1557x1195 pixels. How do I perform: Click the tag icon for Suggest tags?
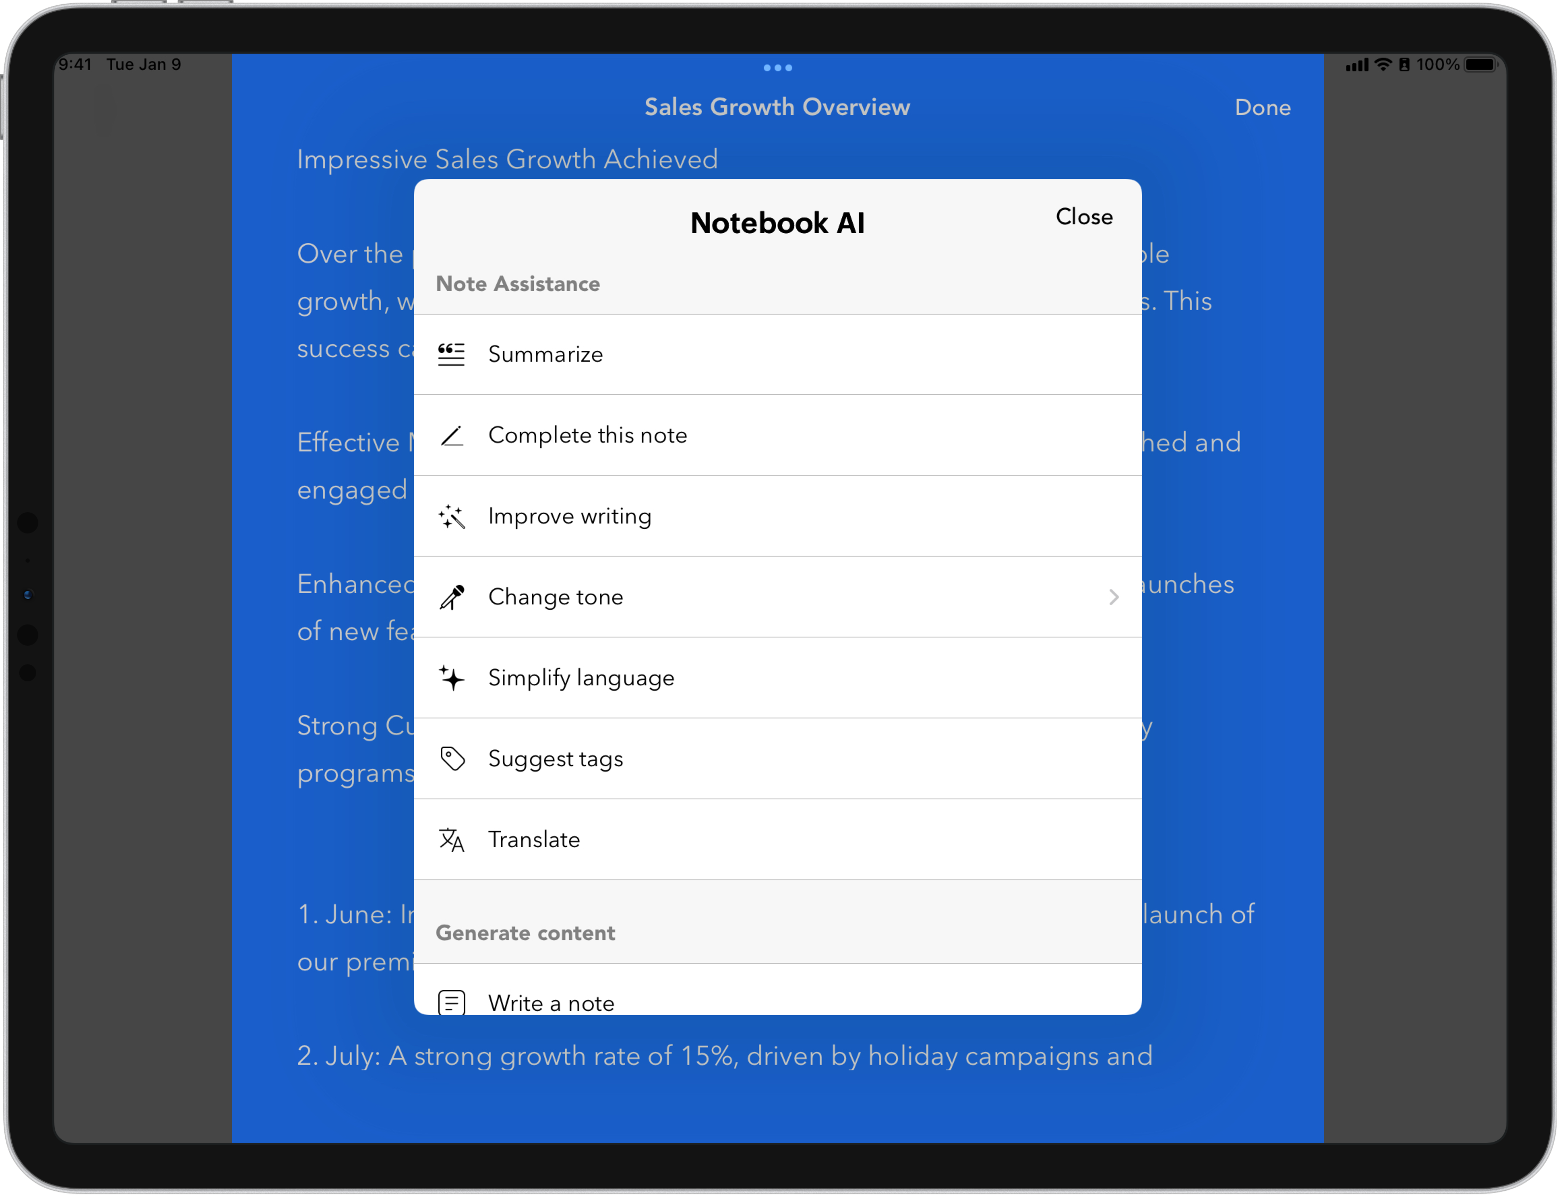452,759
